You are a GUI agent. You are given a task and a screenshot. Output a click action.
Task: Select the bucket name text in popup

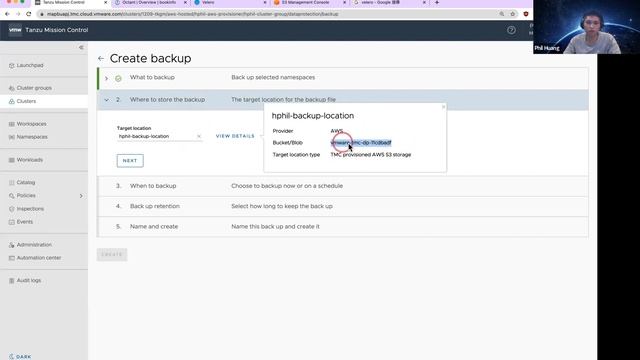coord(361,142)
